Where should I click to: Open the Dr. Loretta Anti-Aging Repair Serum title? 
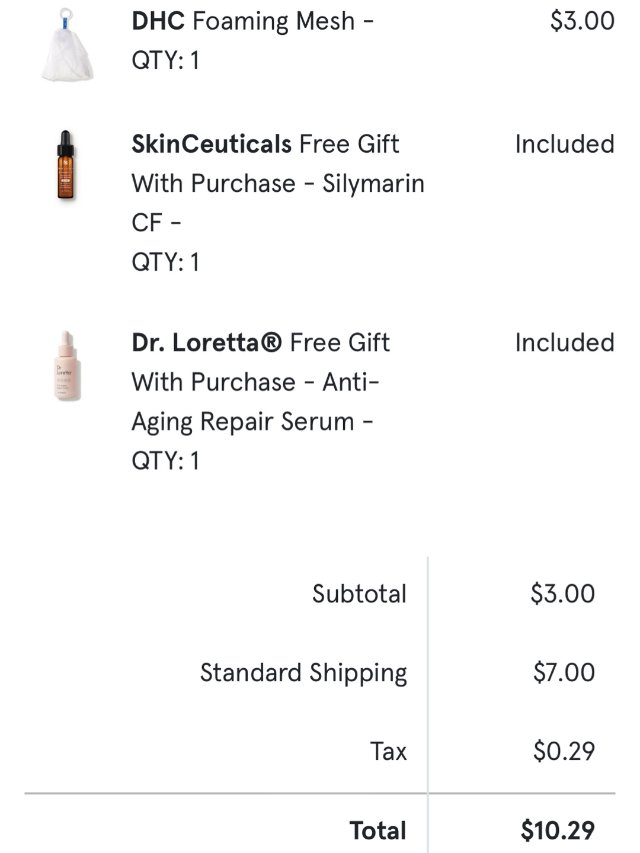pyautogui.click(x=260, y=382)
